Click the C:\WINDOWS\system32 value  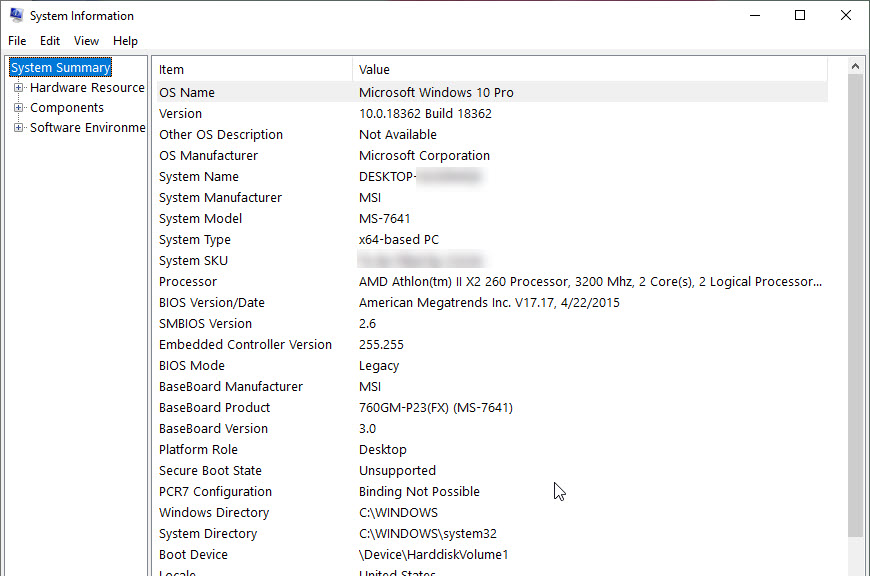(428, 534)
